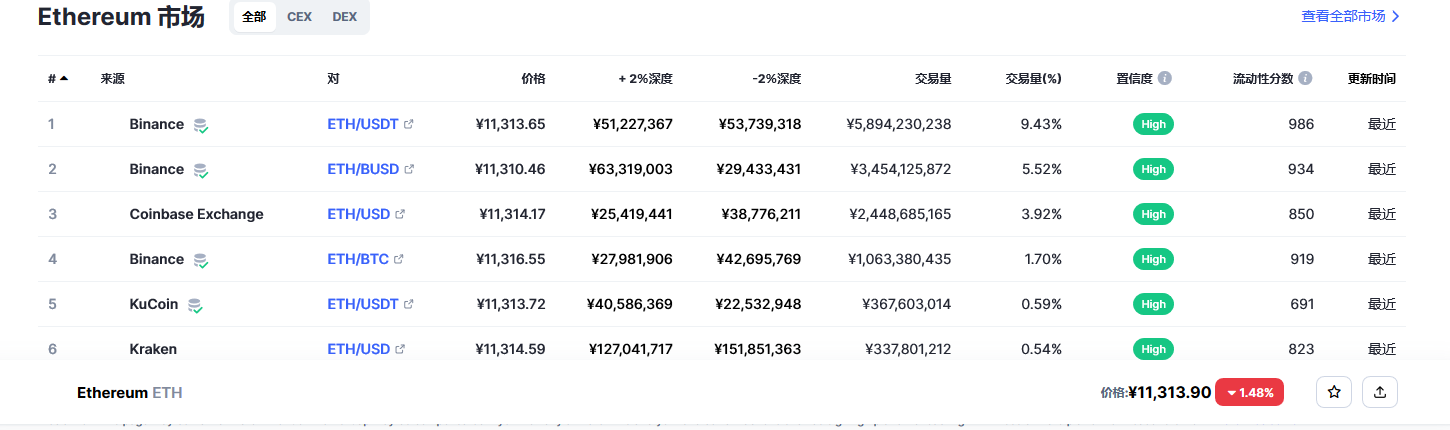The height and width of the screenshot is (430, 1450).
Task: Open Coinbase Exchange source link
Action: pos(196,215)
